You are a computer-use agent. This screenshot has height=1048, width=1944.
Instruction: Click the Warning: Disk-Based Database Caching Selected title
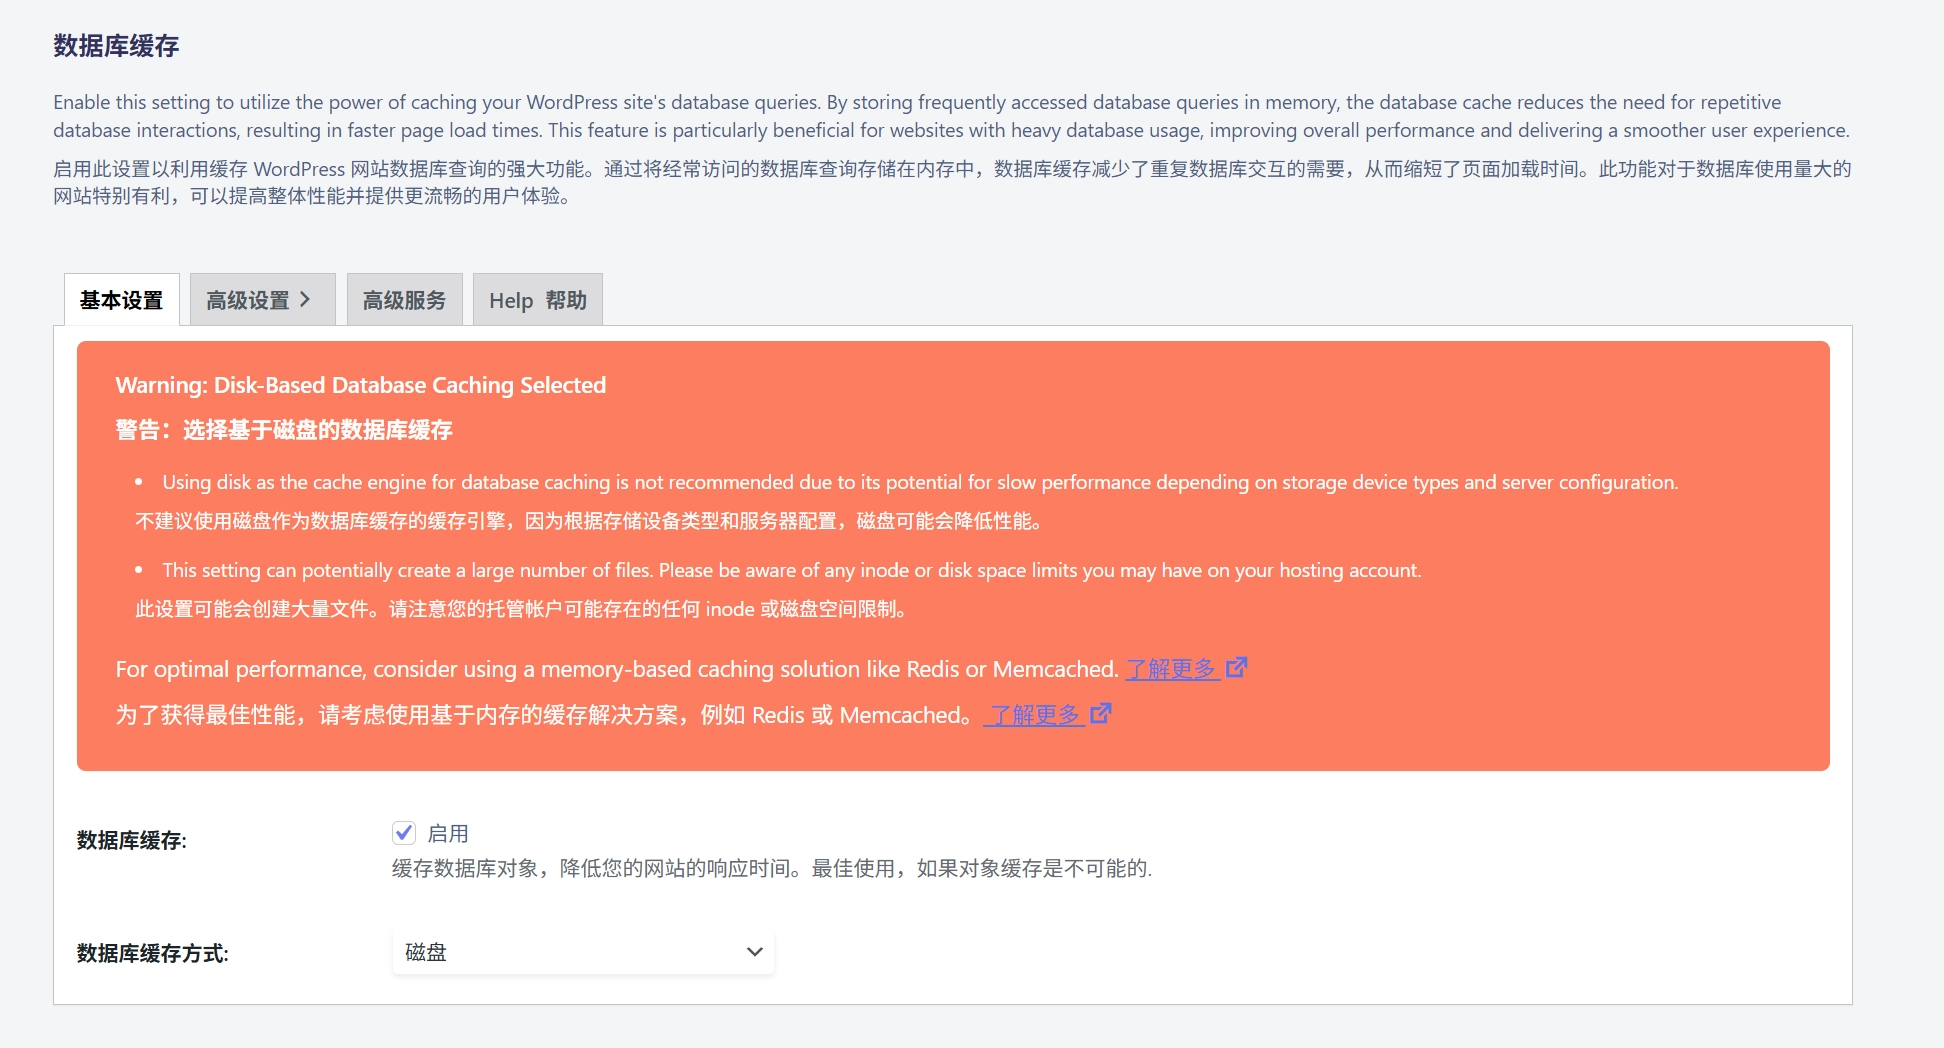coord(361,385)
